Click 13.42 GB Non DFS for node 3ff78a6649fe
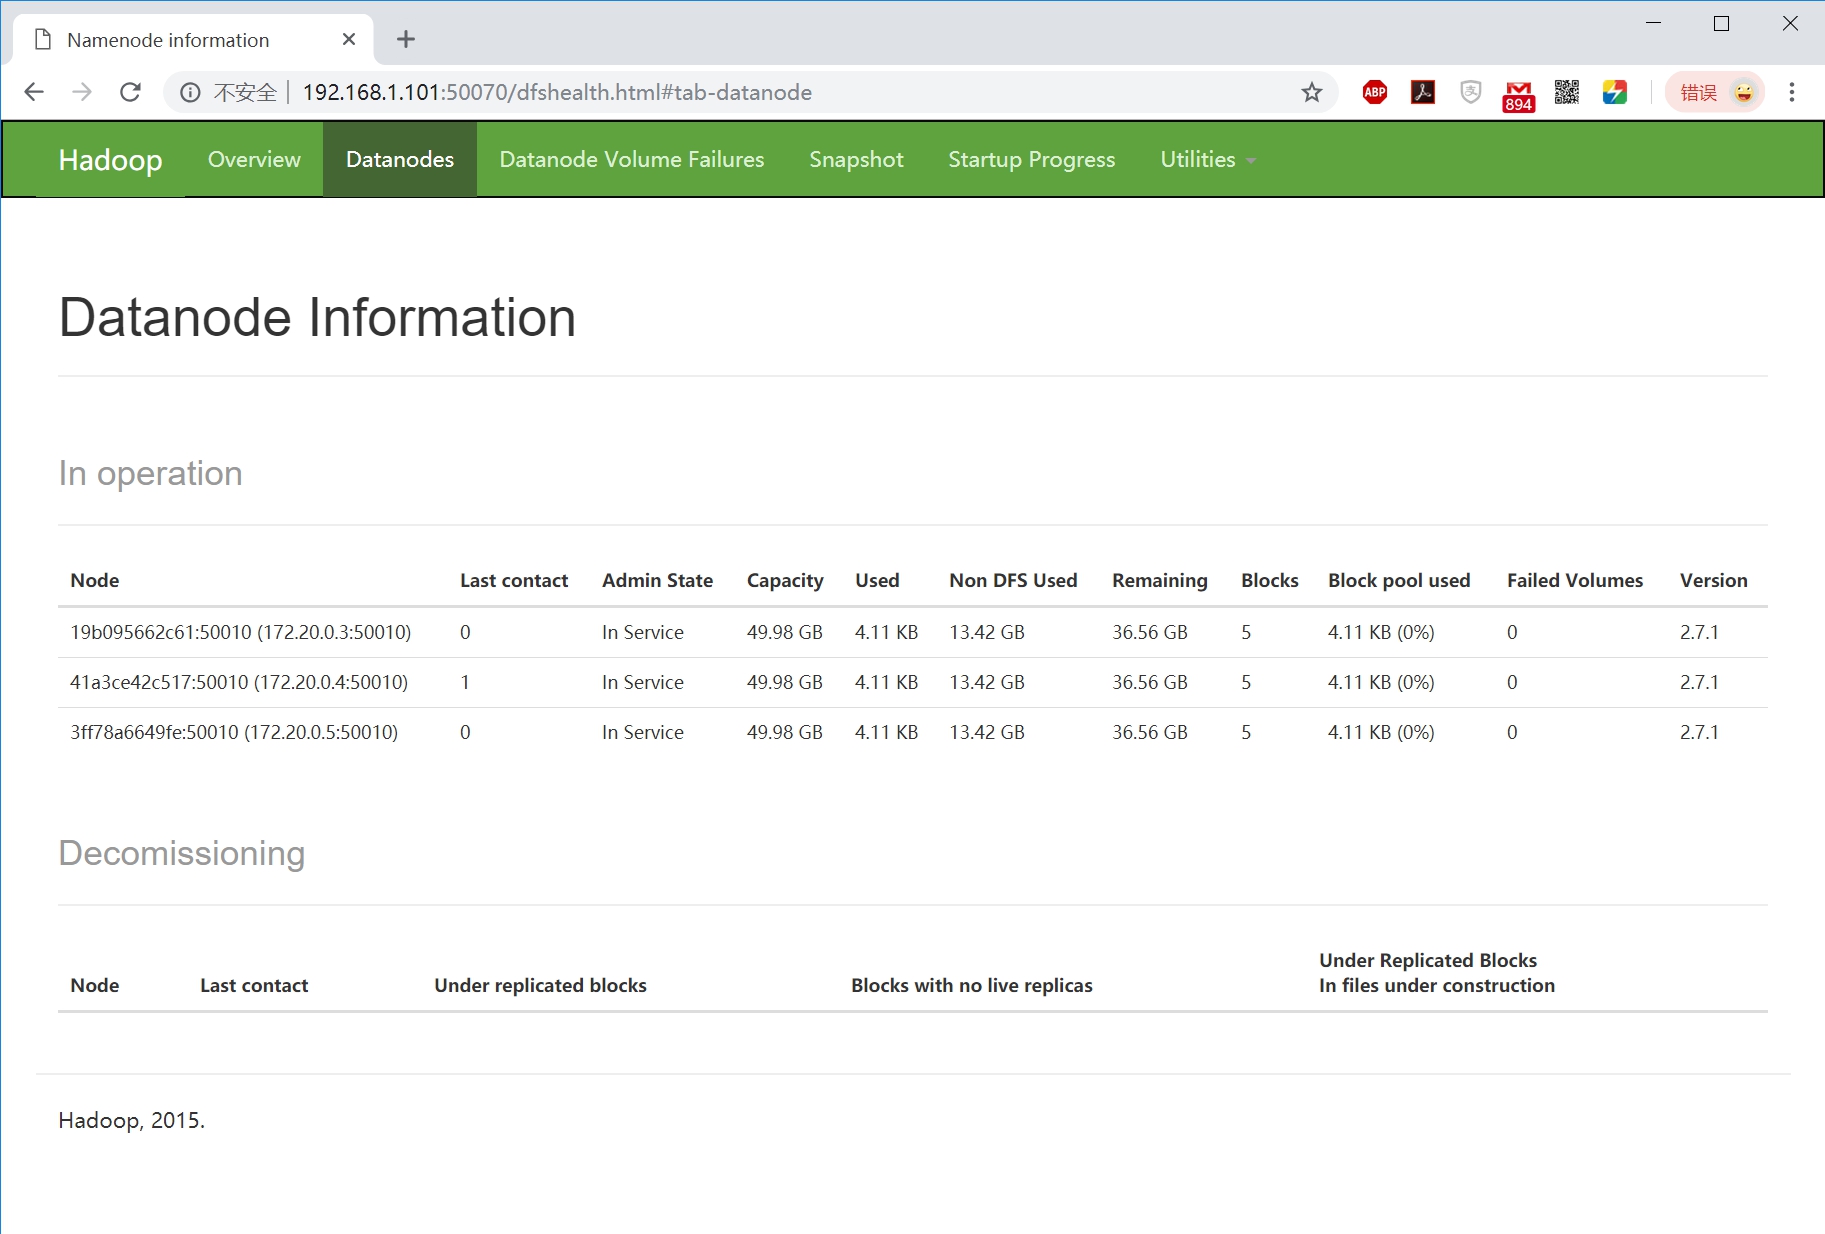Viewport: 1825px width, 1234px height. (x=987, y=732)
